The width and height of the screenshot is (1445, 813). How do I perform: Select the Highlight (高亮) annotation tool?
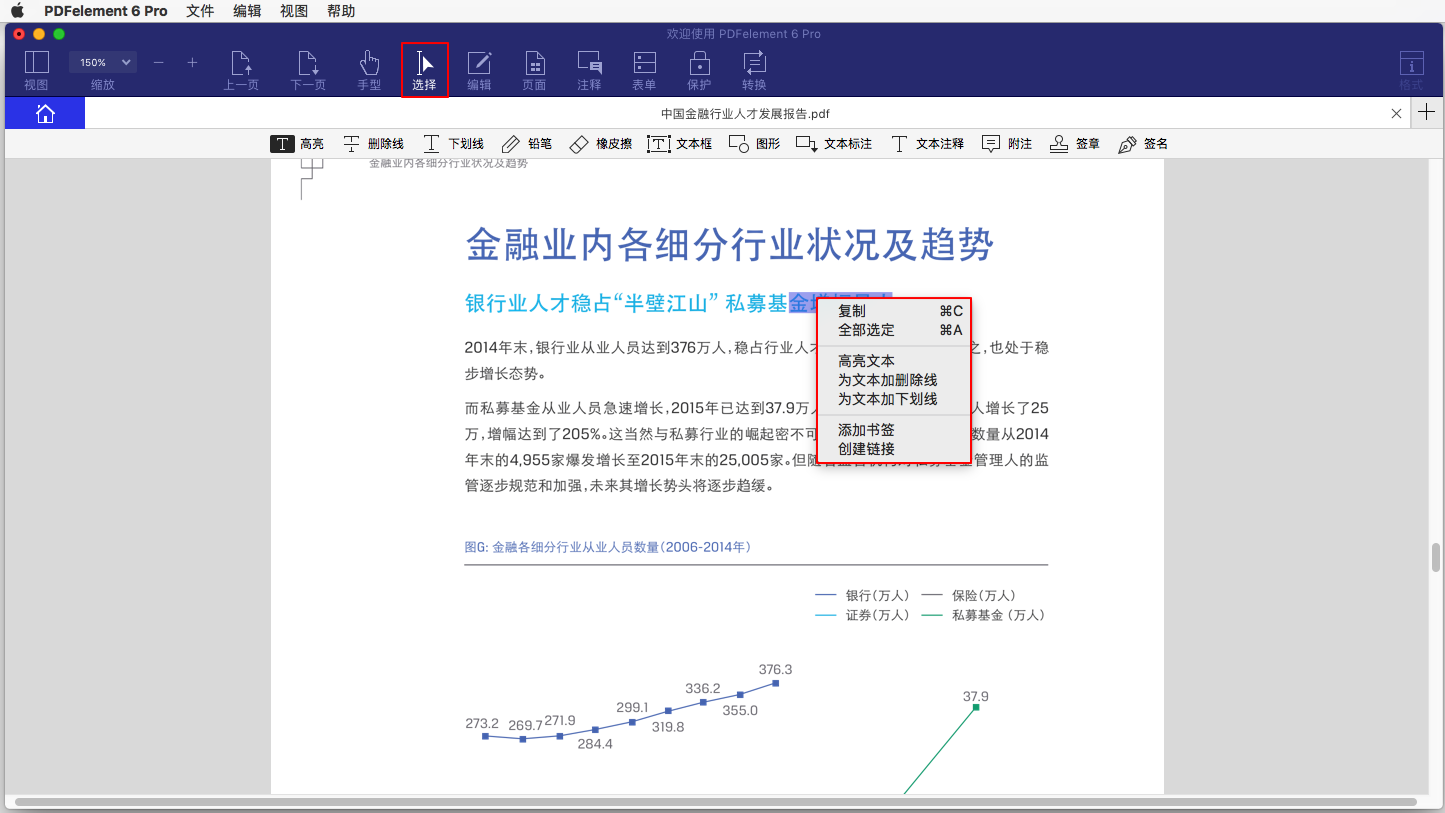coord(297,144)
